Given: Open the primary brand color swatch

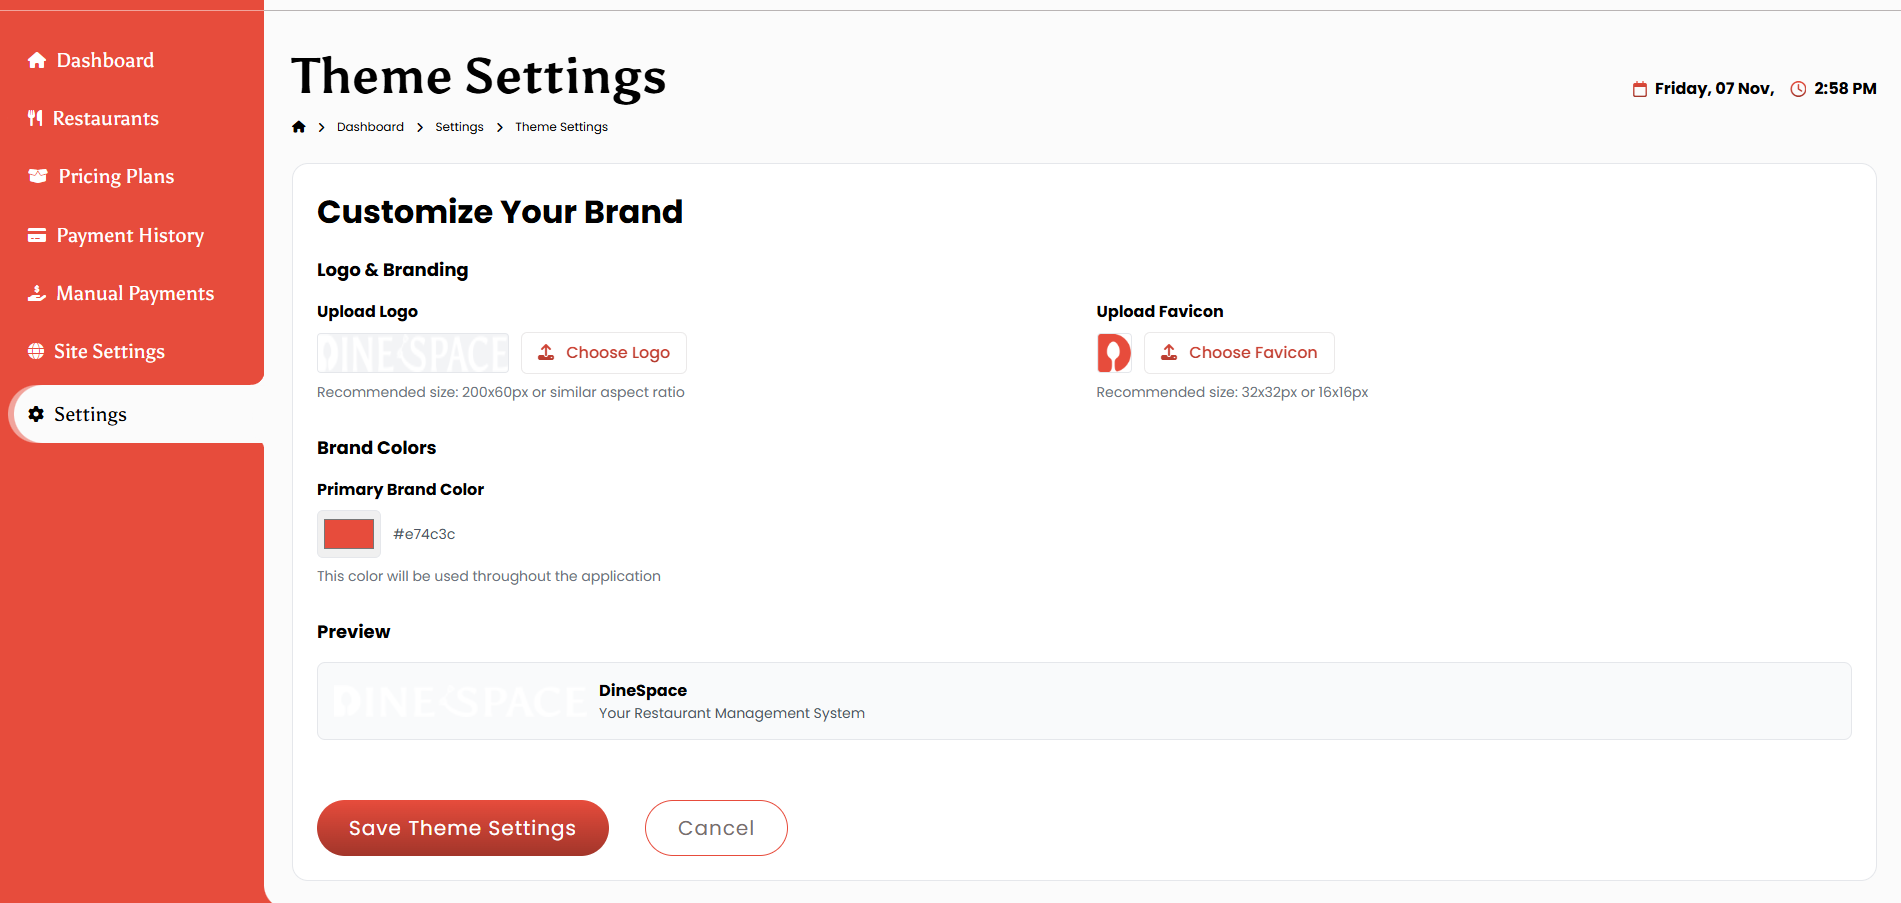Looking at the screenshot, I should pos(349,534).
